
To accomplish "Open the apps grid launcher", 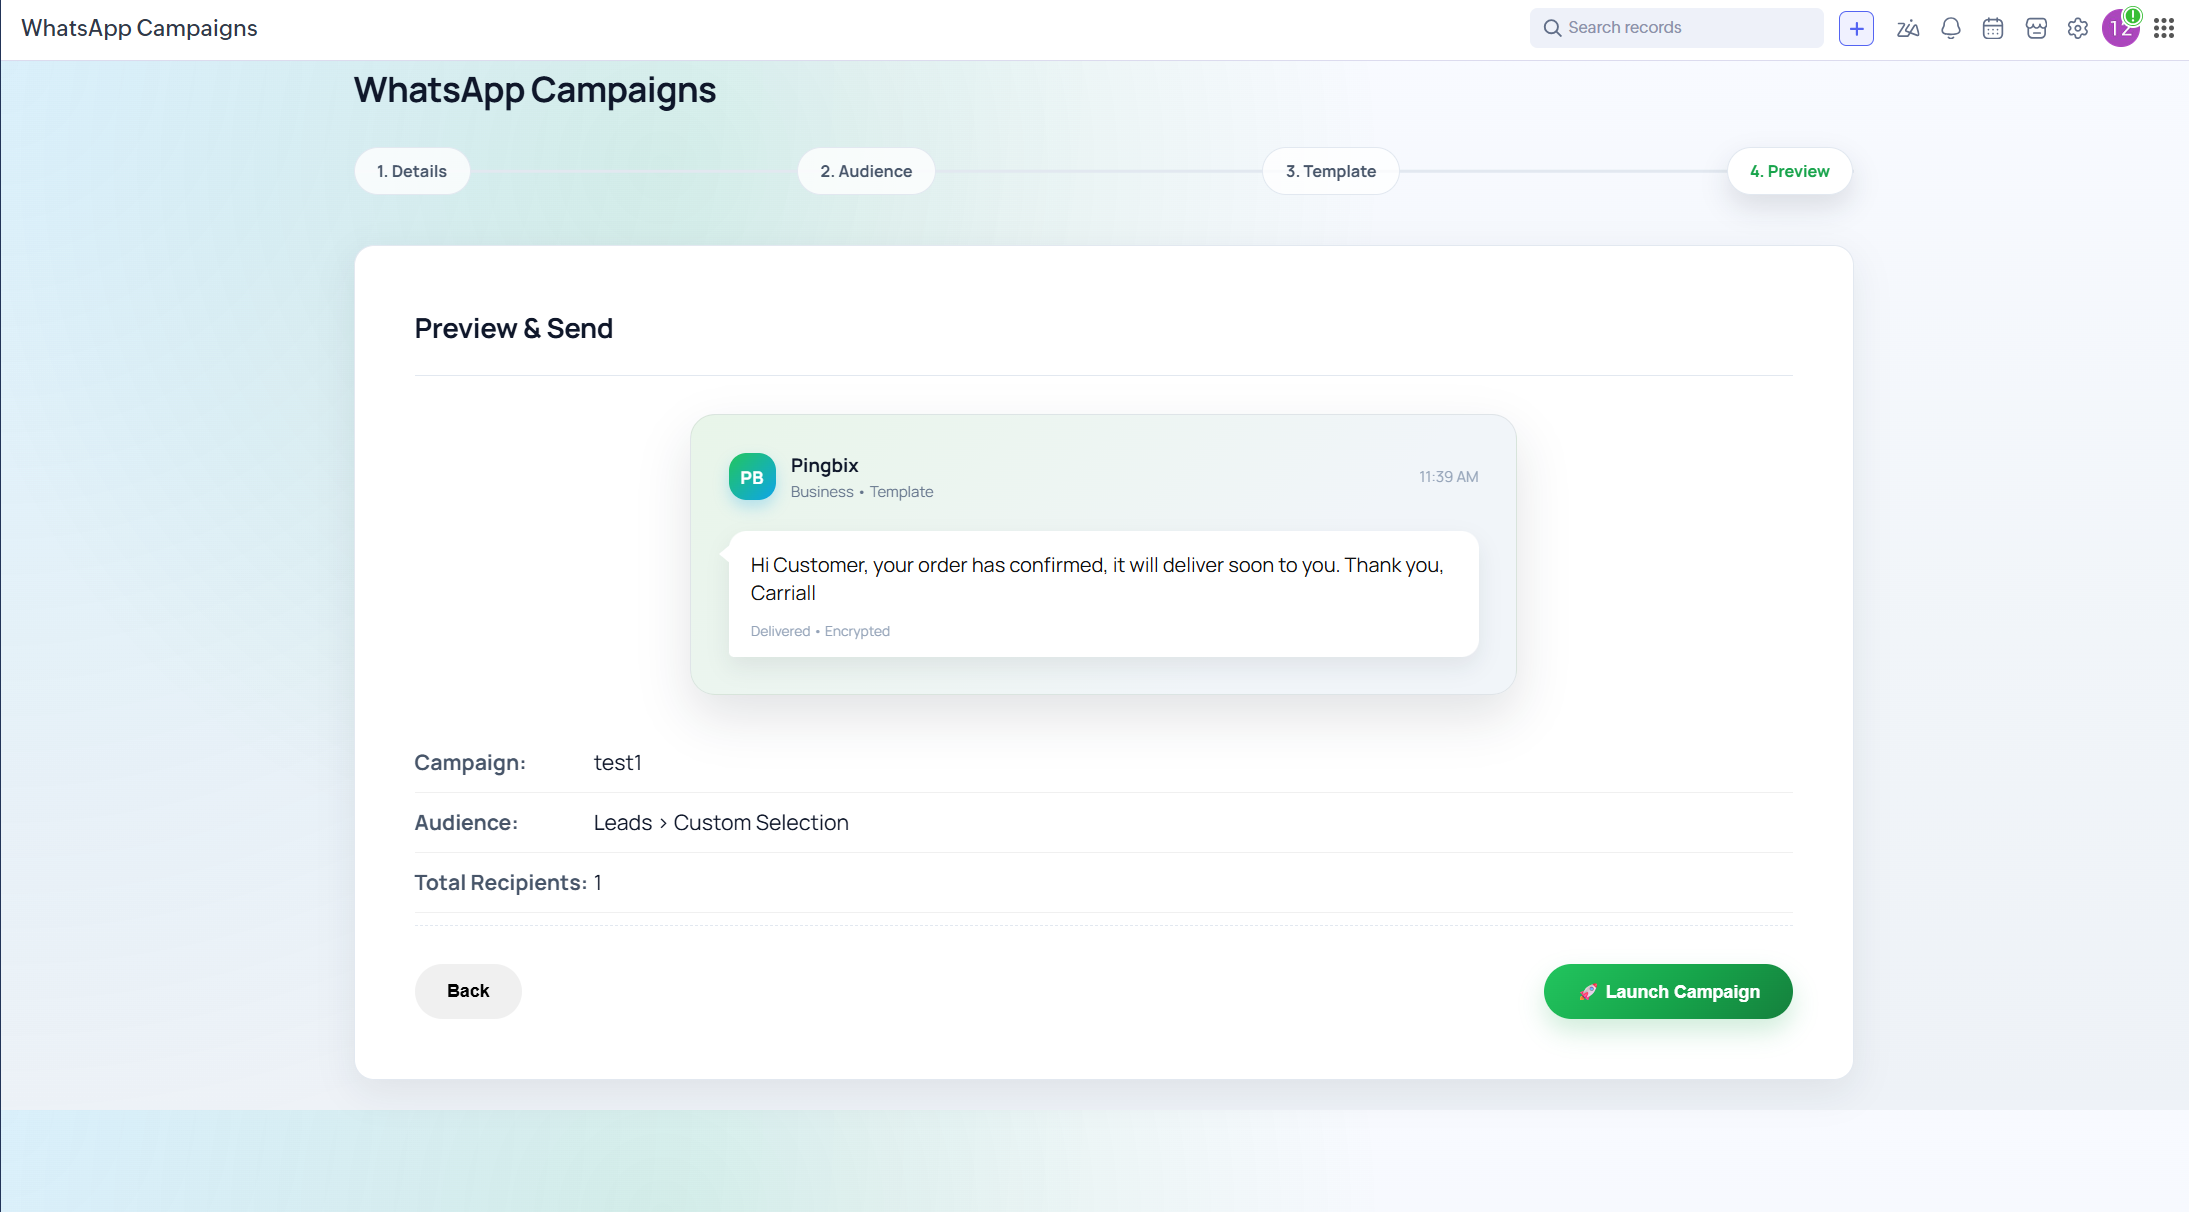I will 2163,28.
